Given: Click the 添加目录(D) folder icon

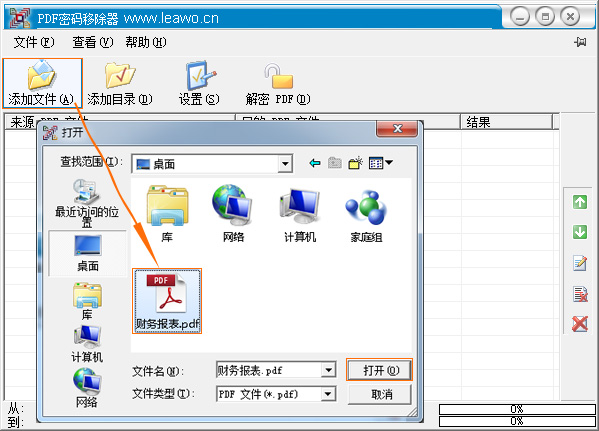Looking at the screenshot, I should click(x=120, y=75).
